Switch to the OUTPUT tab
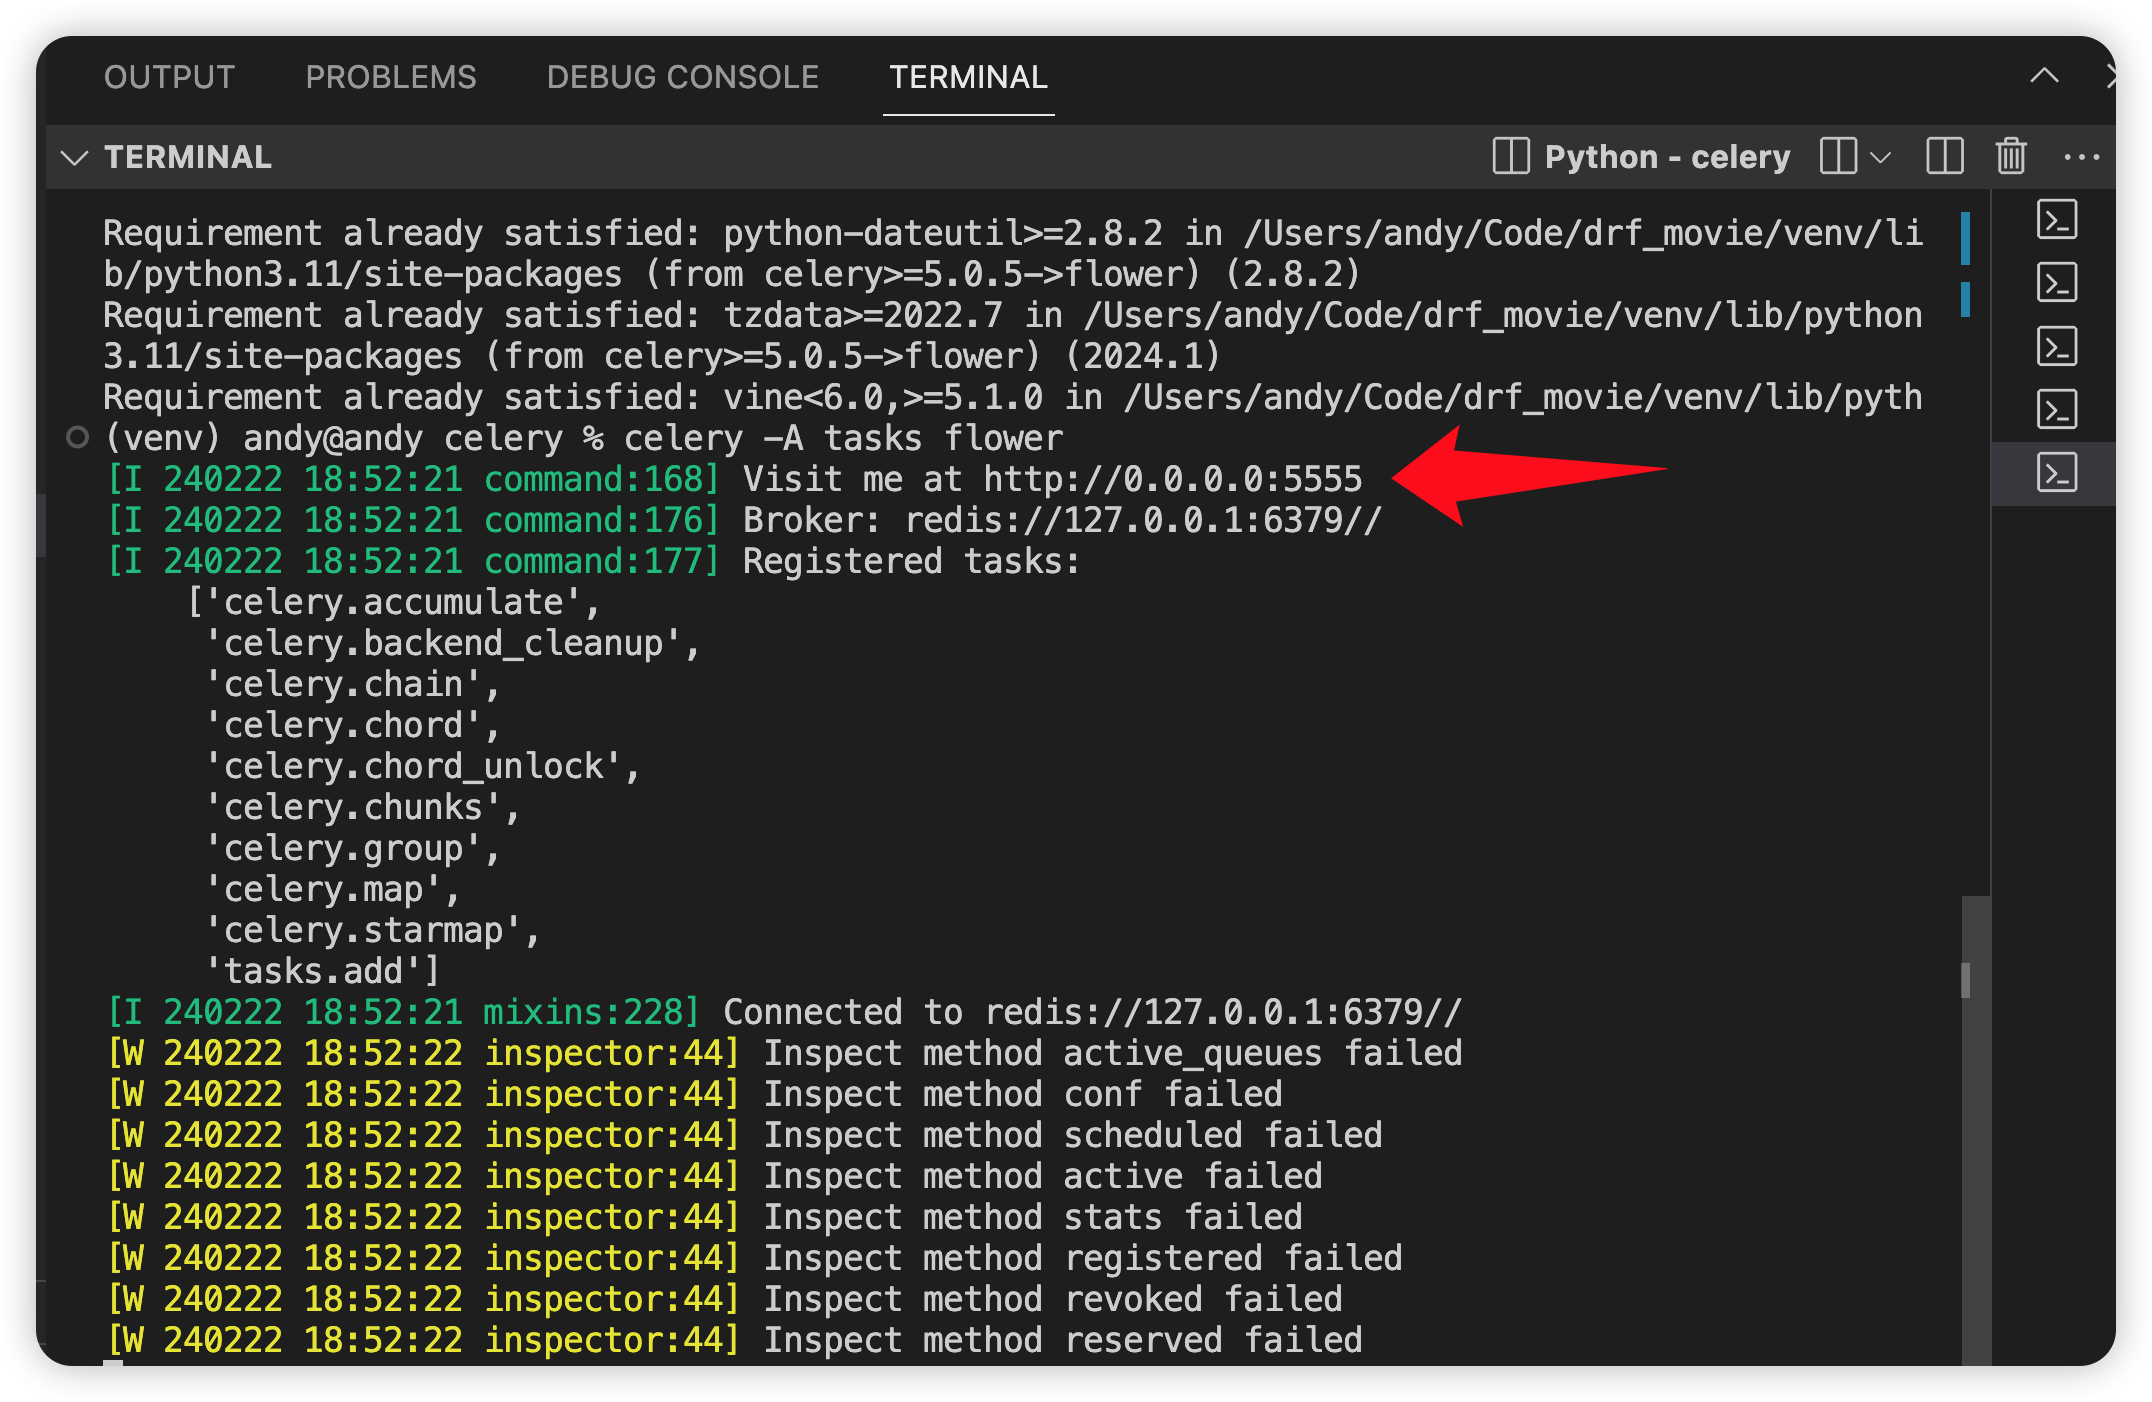 point(169,77)
